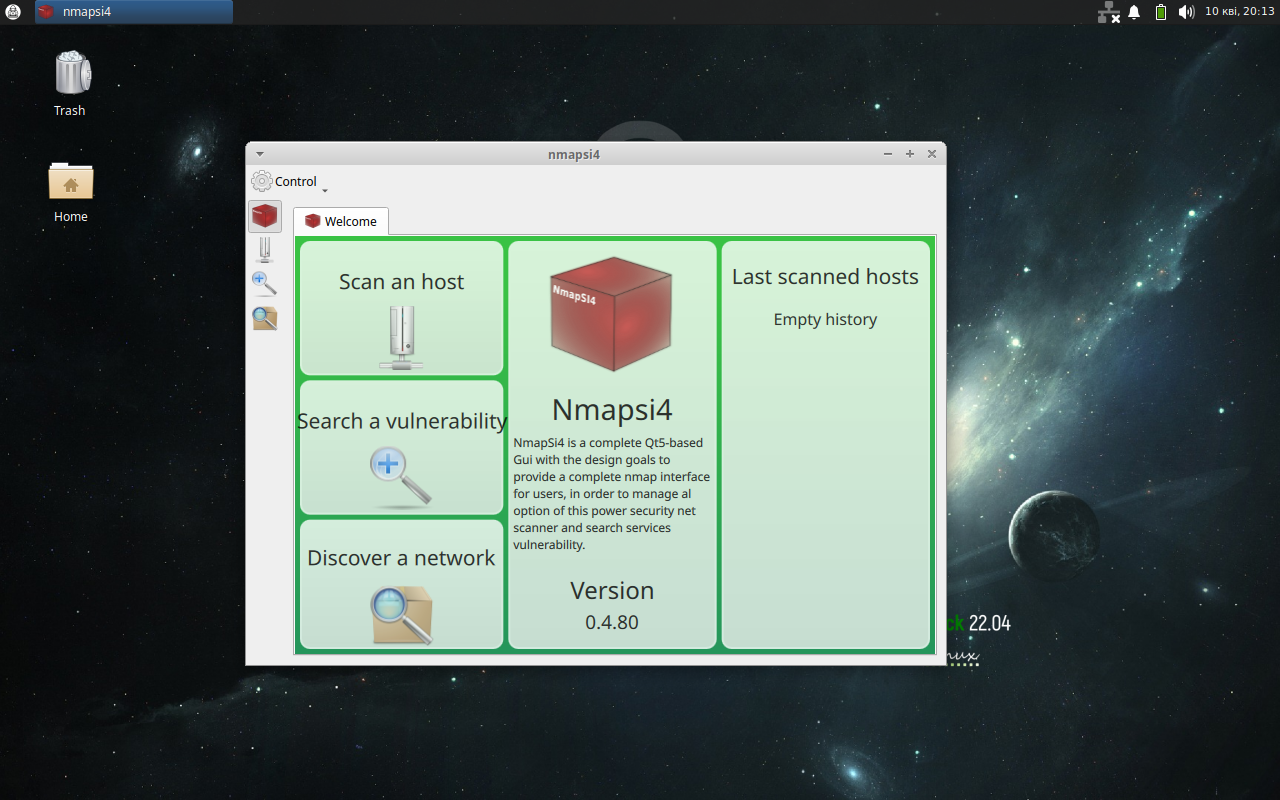Click the magnifier icon under Search a vulnerability
The image size is (1280, 800).
coord(401,476)
